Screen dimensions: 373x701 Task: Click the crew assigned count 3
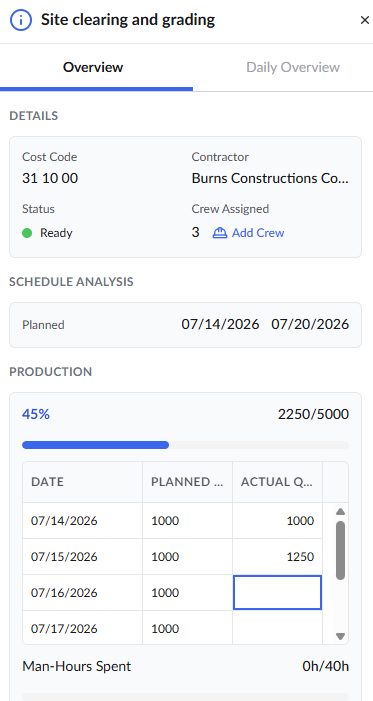[x=195, y=232]
